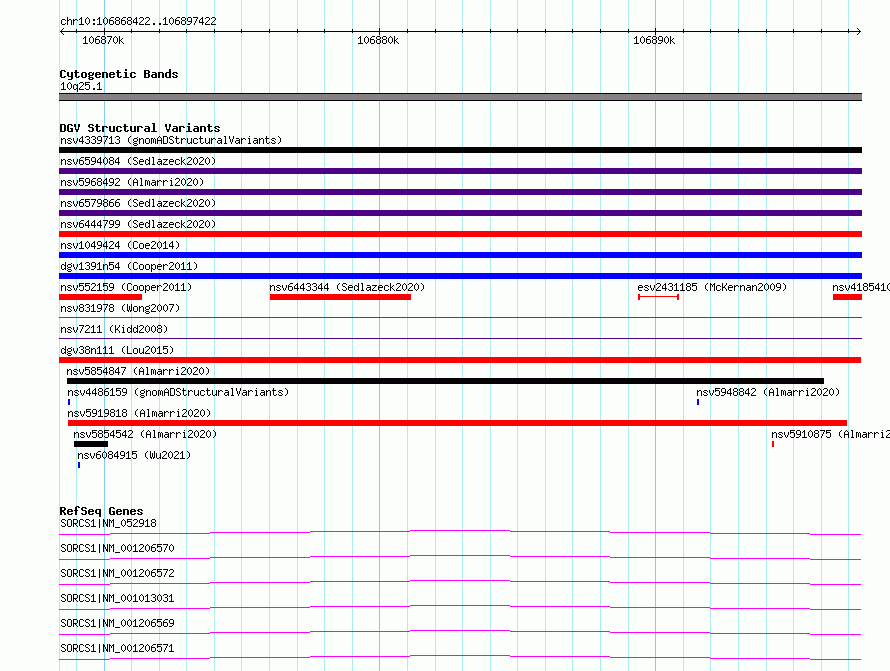Image resolution: width=890 pixels, height=671 pixels.
Task: Select the black nsv4339713 variant bar
Action: pyautogui.click(x=460, y=150)
